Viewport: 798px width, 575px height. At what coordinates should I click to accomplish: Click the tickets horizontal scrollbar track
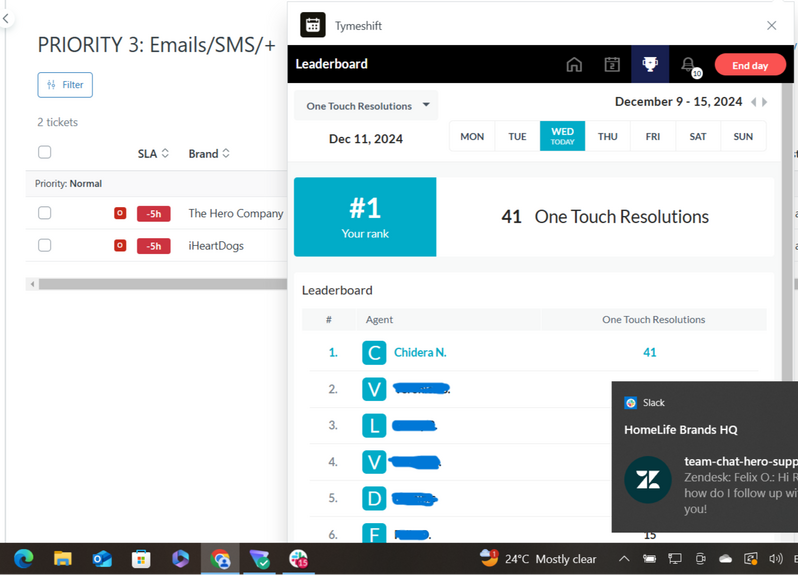163,284
